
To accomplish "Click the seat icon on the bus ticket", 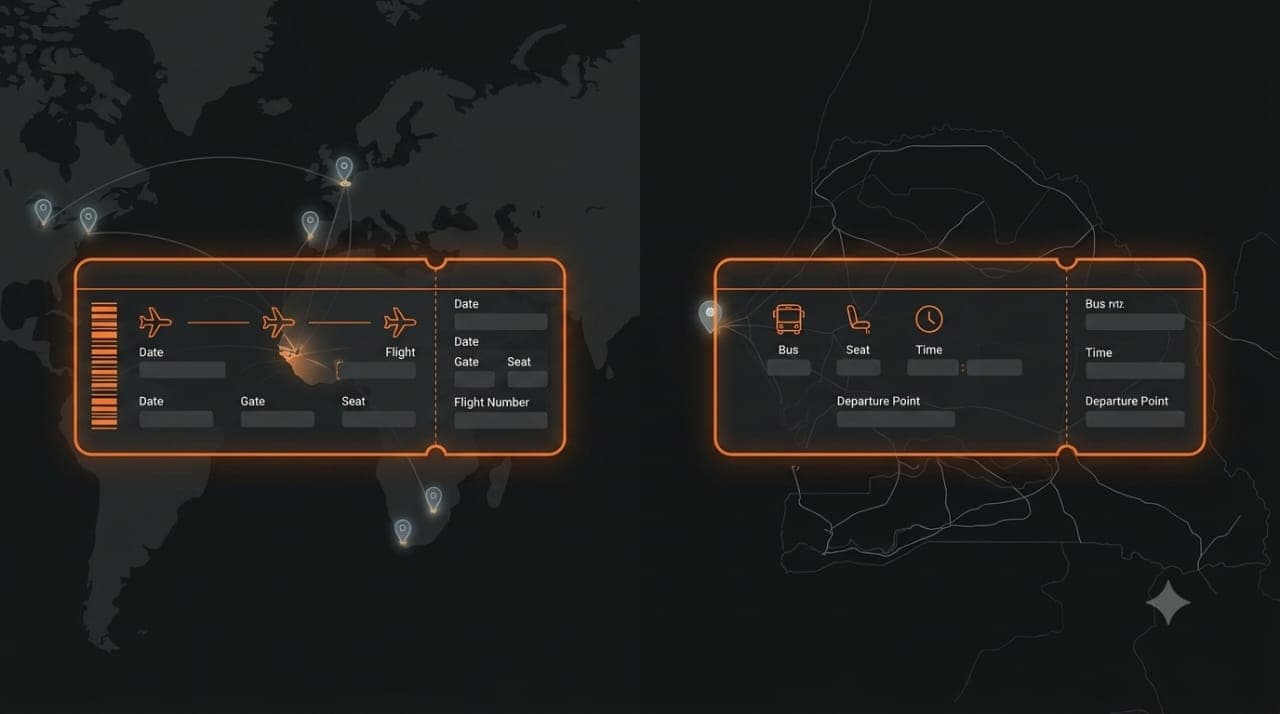I will click(858, 320).
